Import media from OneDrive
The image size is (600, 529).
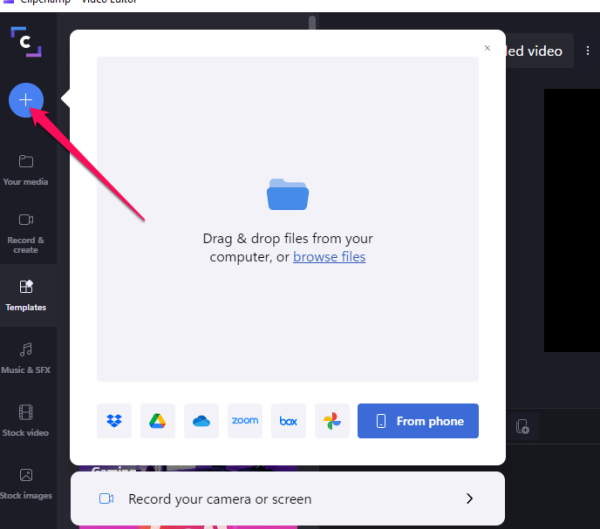pyautogui.click(x=201, y=421)
